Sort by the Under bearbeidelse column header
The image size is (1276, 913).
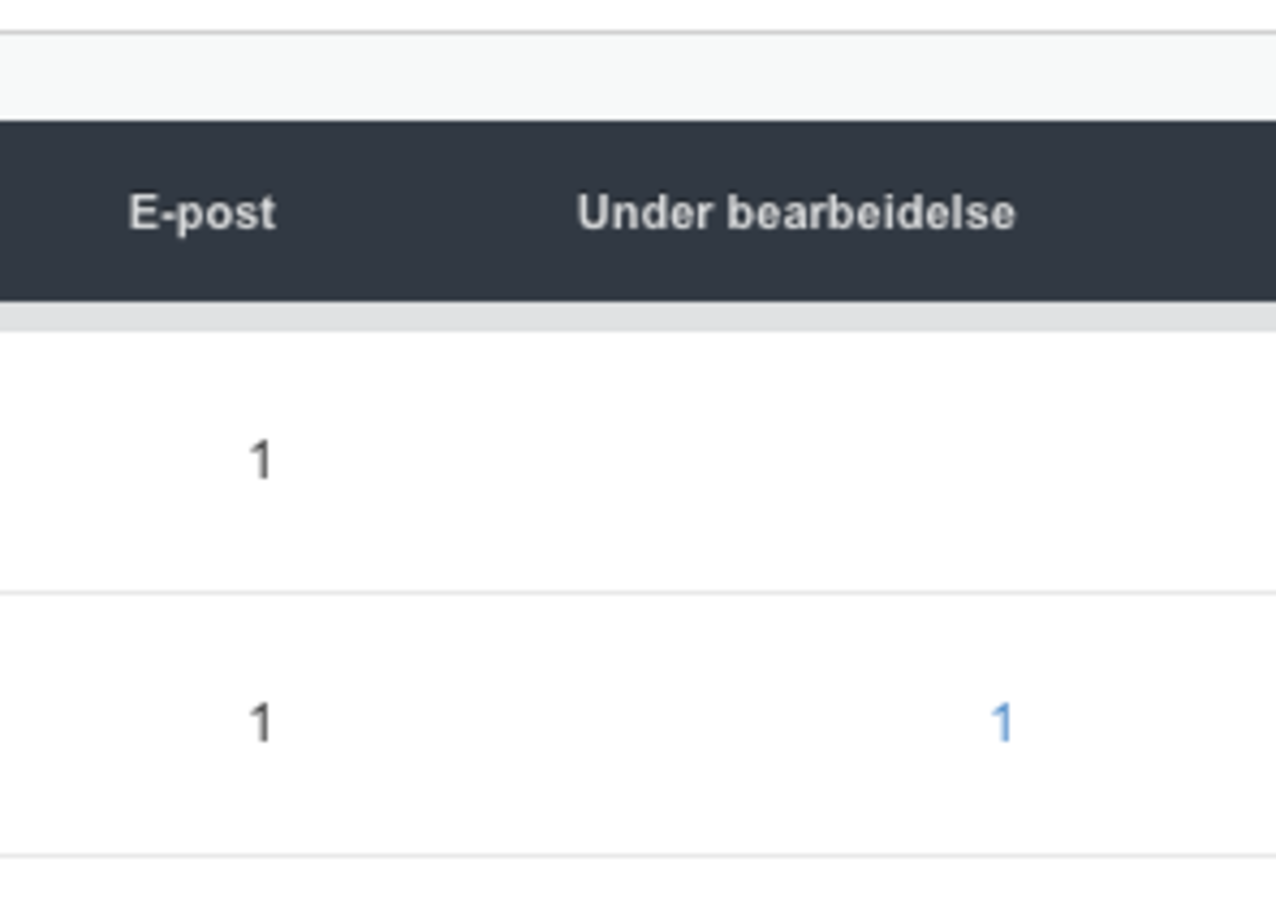[x=796, y=213]
